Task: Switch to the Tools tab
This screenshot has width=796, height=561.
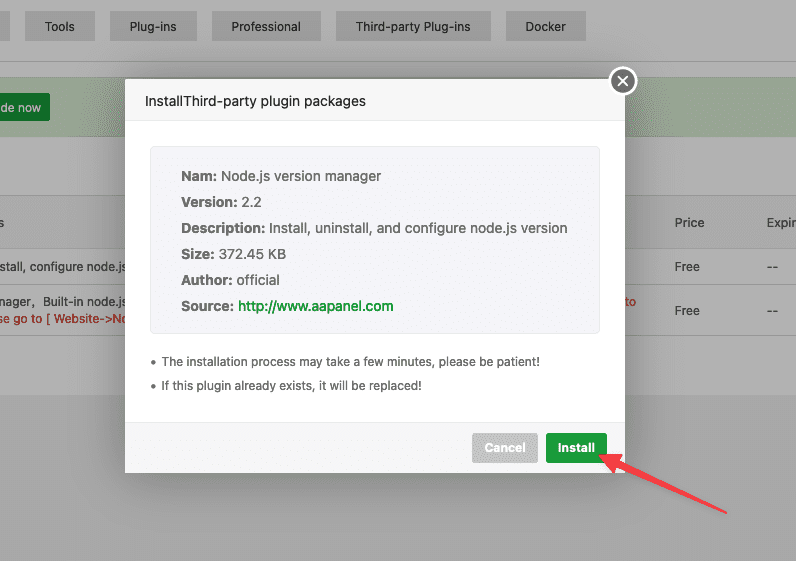Action: point(60,27)
